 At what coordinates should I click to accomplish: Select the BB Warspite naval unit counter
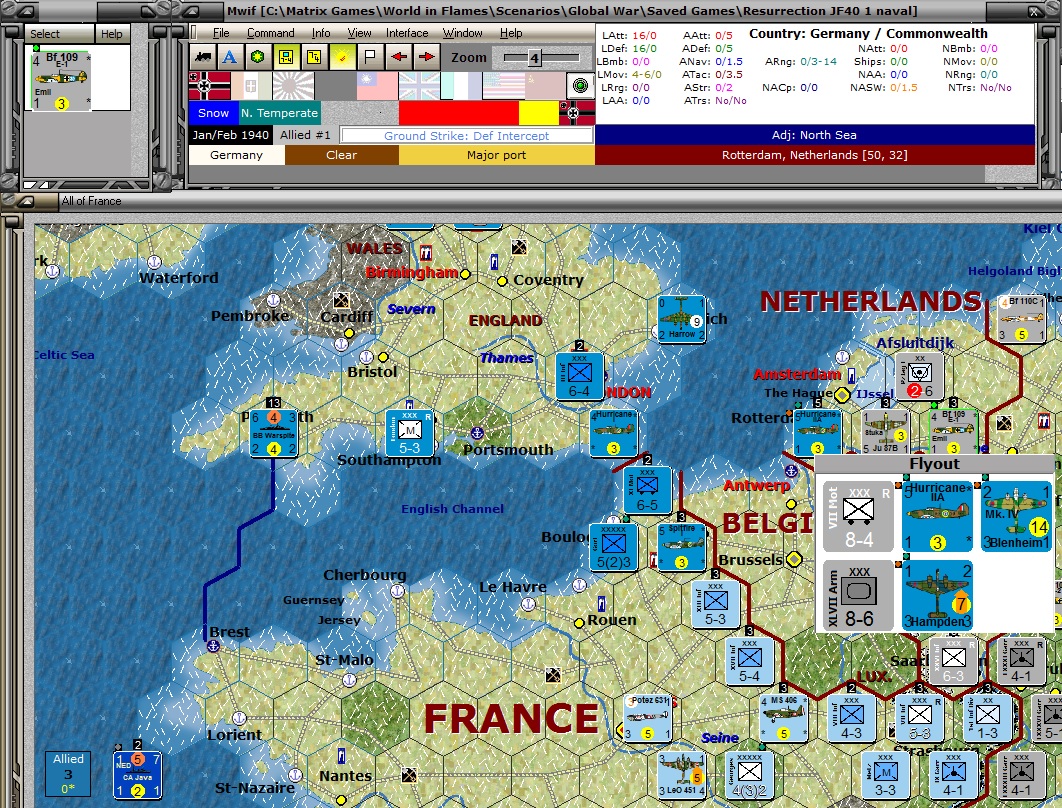pyautogui.click(x=274, y=433)
